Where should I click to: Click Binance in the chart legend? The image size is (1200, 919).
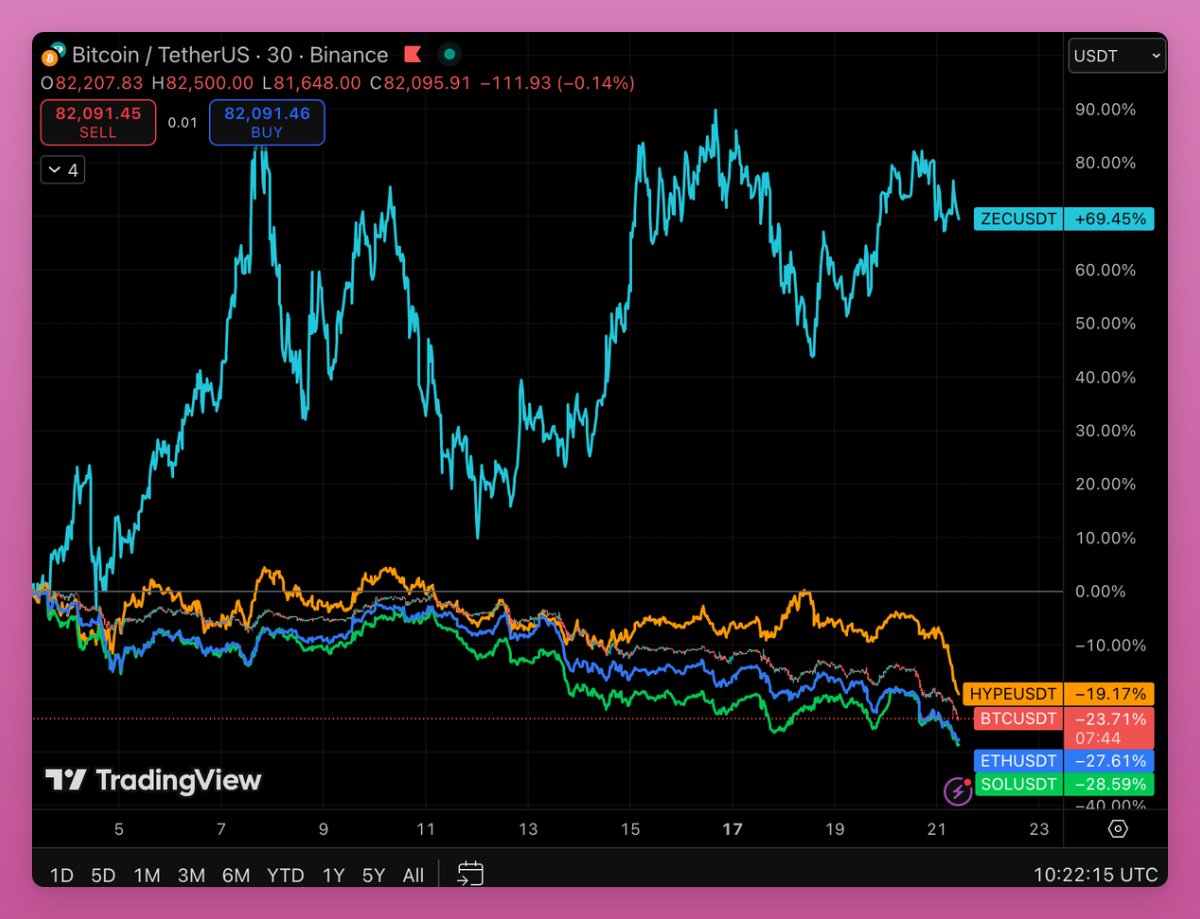click(349, 55)
